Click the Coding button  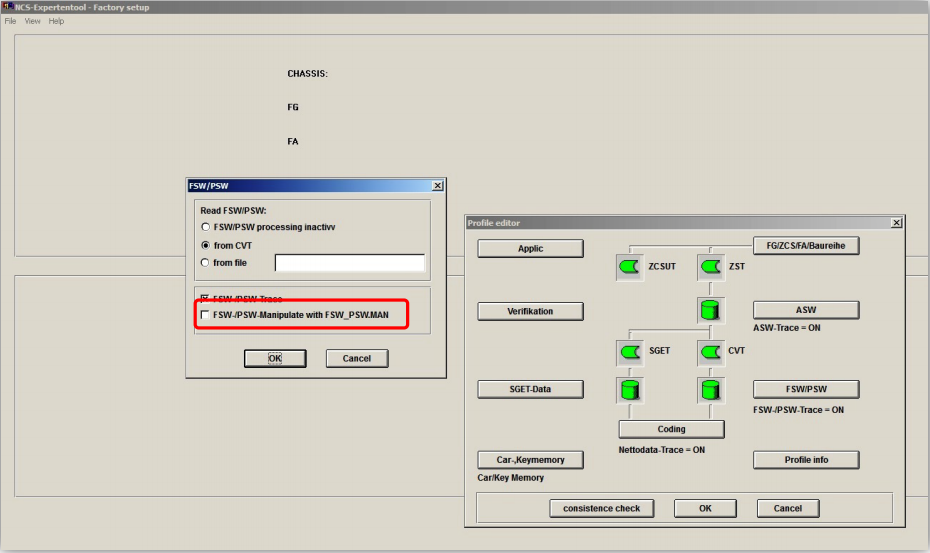click(x=671, y=429)
